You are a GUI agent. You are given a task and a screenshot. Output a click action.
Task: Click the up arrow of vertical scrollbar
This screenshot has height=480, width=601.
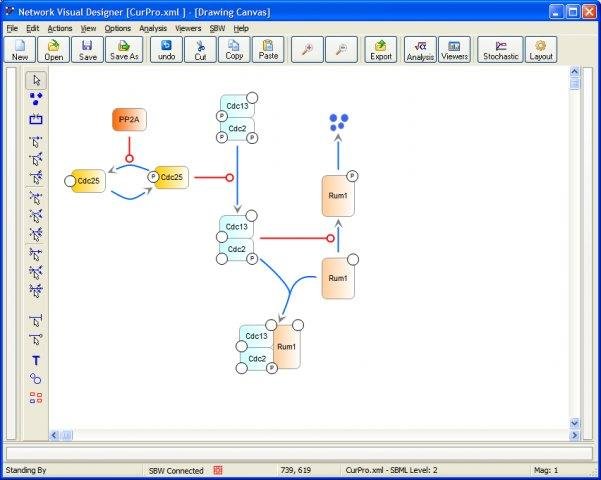pos(575,71)
